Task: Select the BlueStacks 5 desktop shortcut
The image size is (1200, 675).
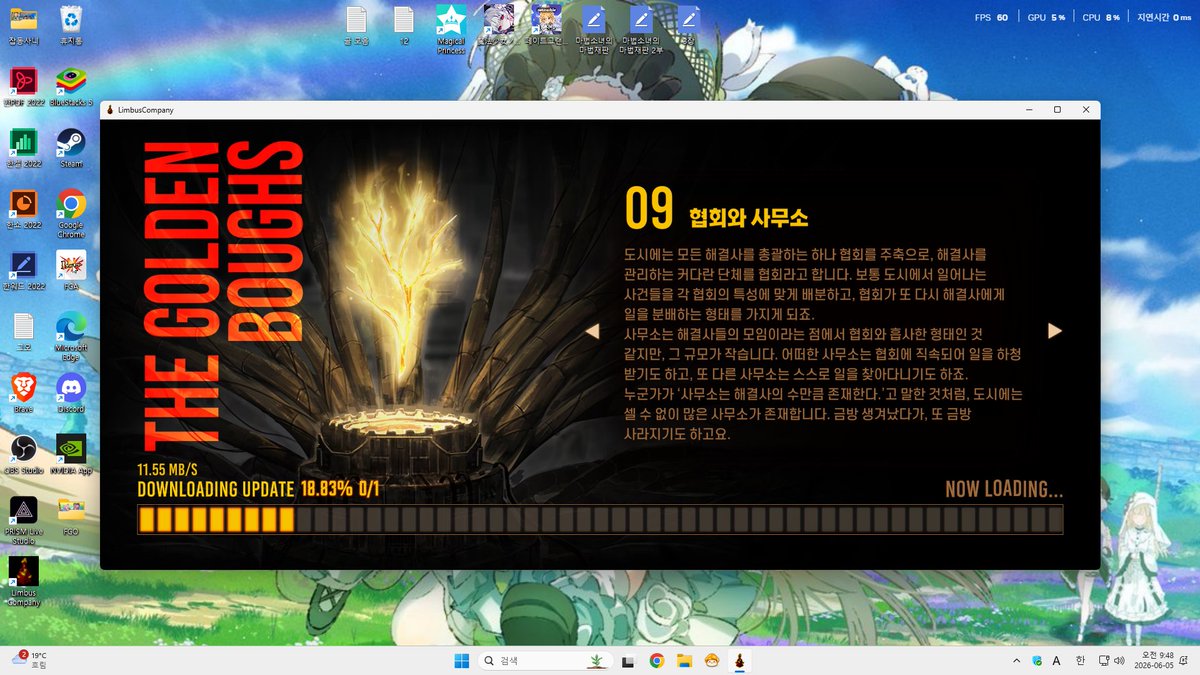Action: pyautogui.click(x=71, y=87)
